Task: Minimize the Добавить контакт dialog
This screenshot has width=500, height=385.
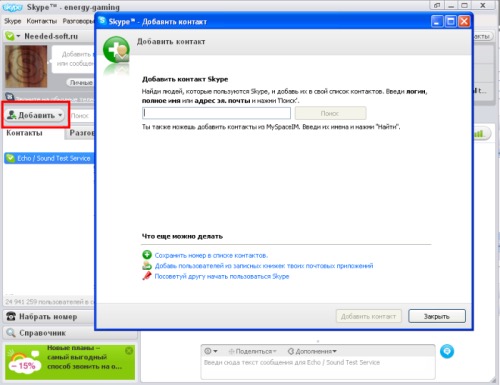Action: click(437, 21)
